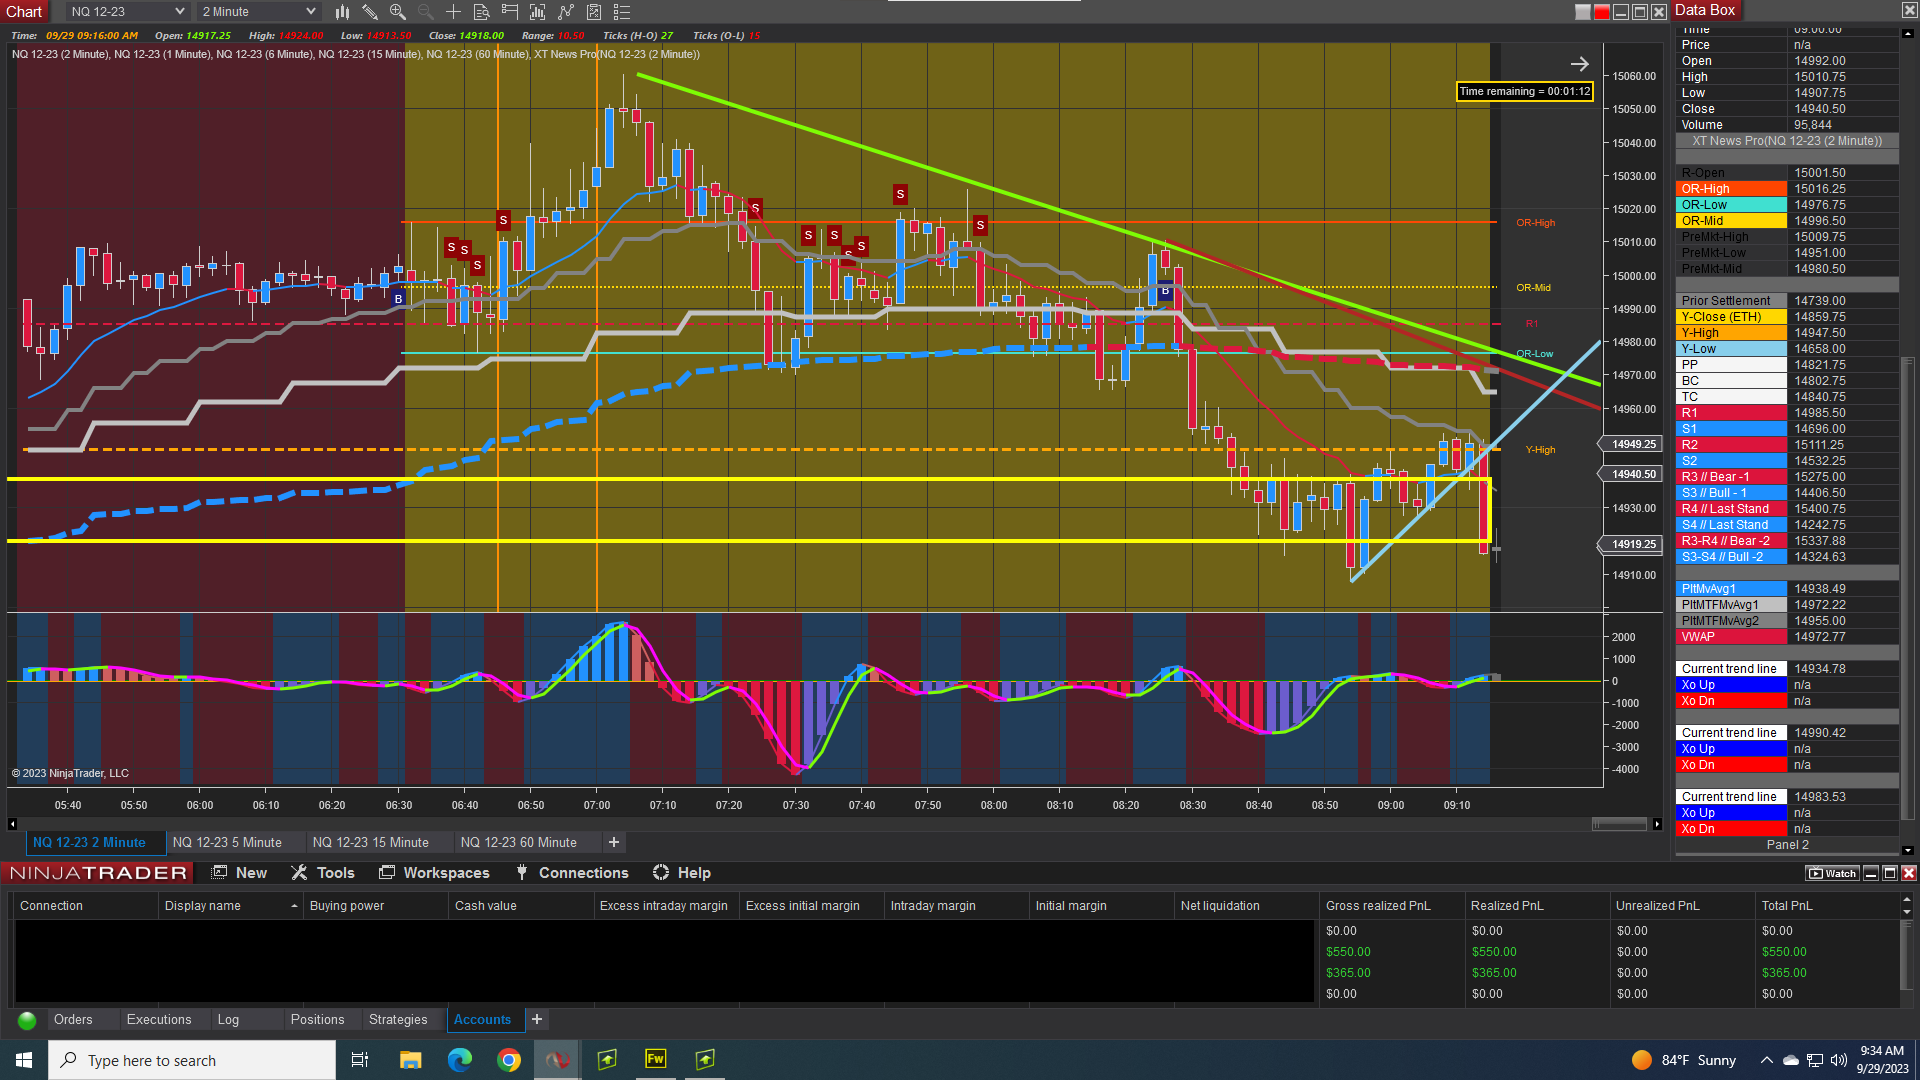The width and height of the screenshot is (1920, 1080).
Task: Switch to the Positions tab
Action: [x=317, y=1020]
